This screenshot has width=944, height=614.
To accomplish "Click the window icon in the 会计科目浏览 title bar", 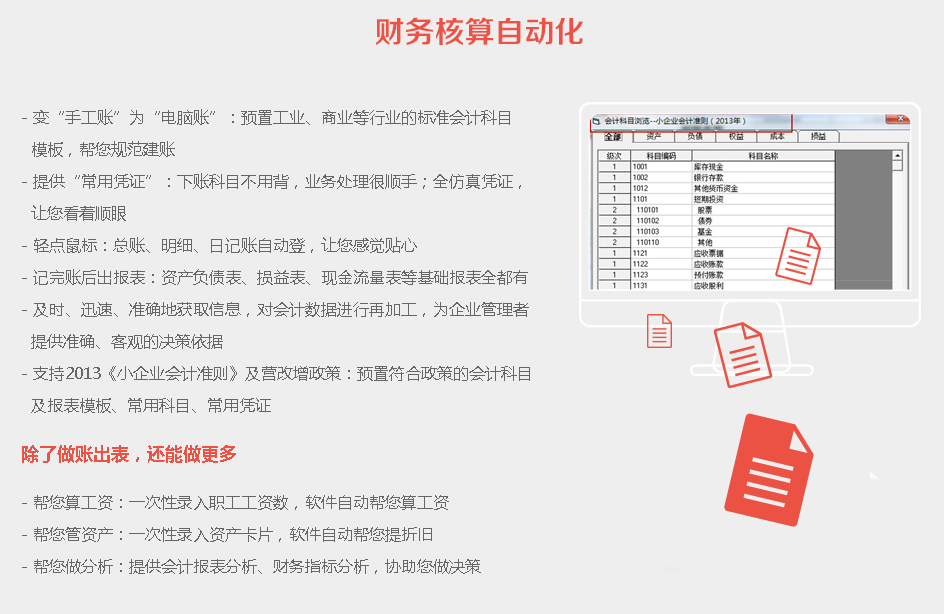I will tap(597, 120).
